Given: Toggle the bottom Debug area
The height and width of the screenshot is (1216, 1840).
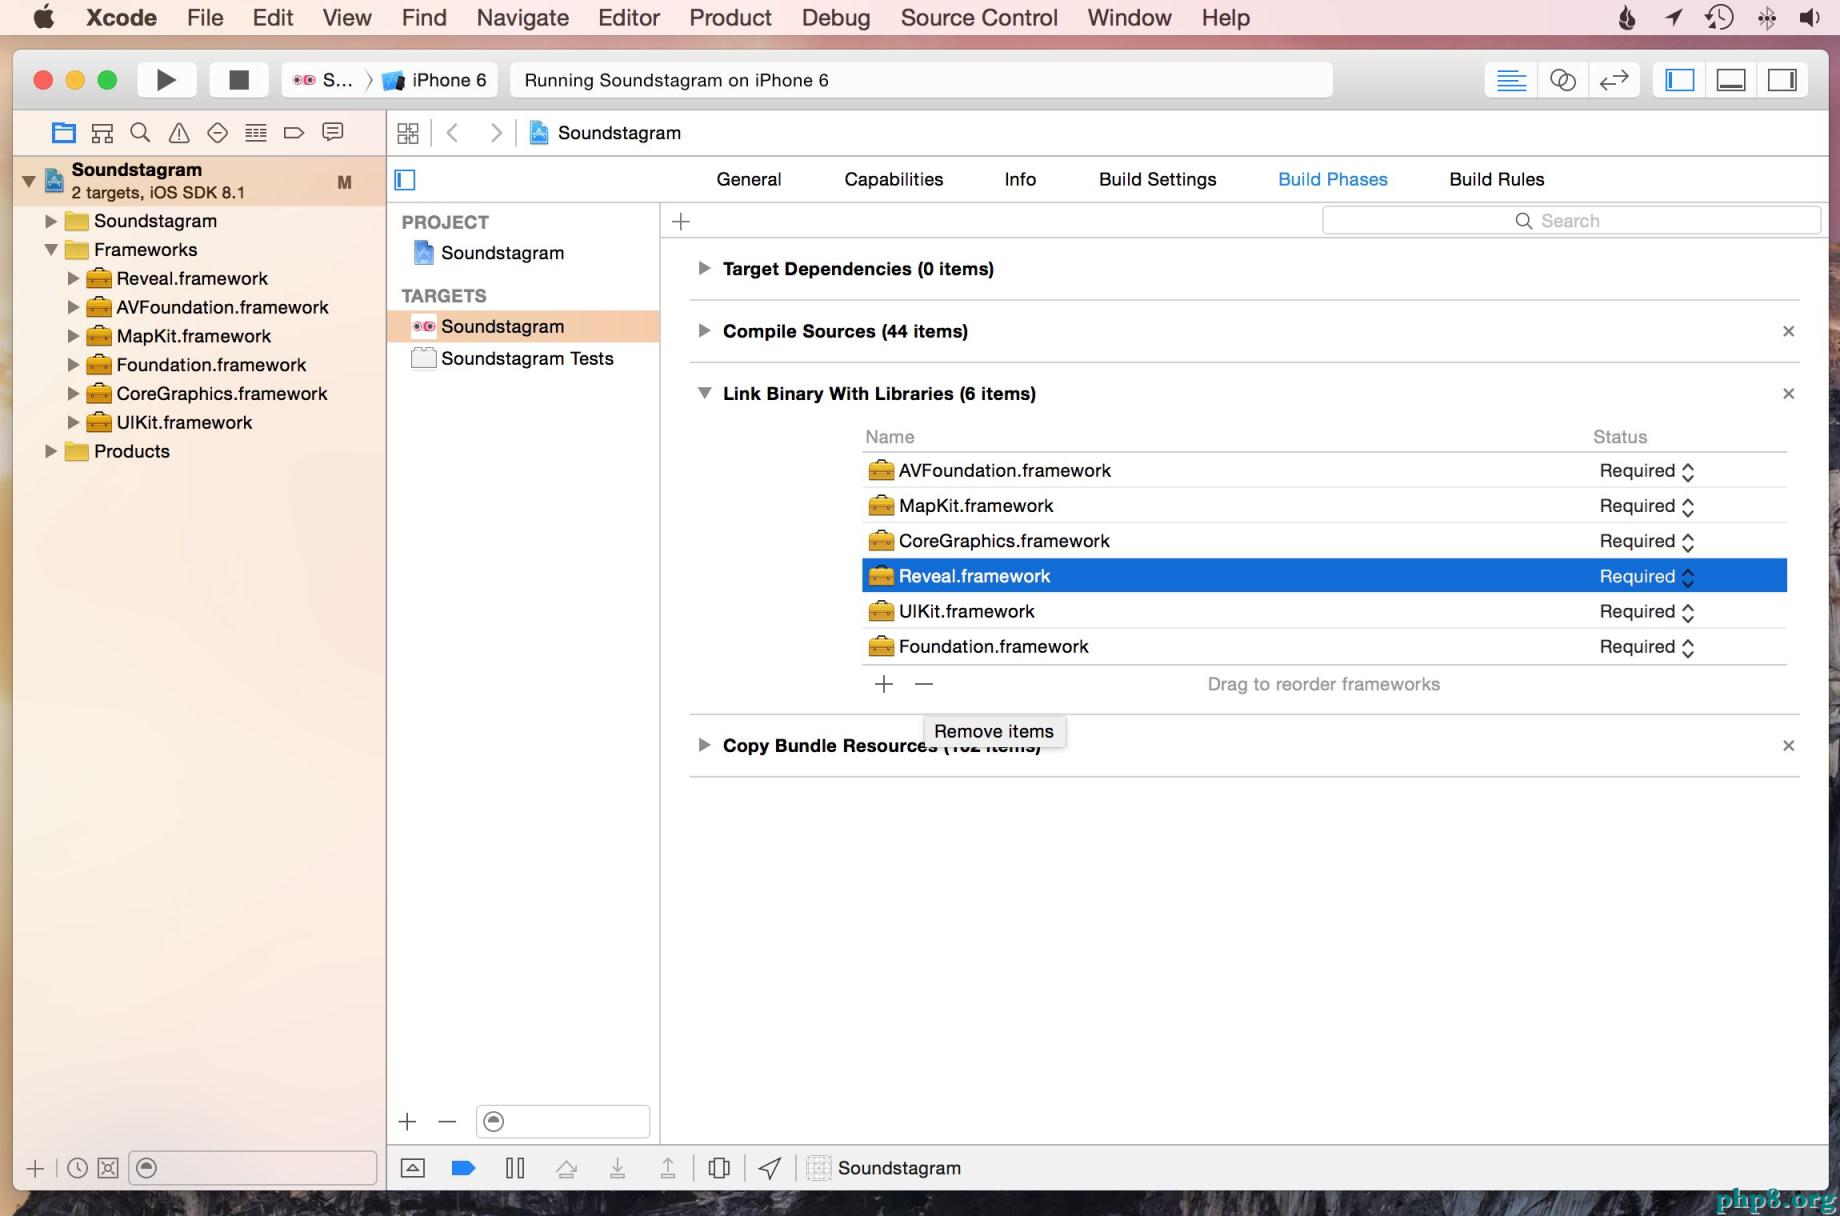Looking at the screenshot, I should pyautogui.click(x=1731, y=80).
